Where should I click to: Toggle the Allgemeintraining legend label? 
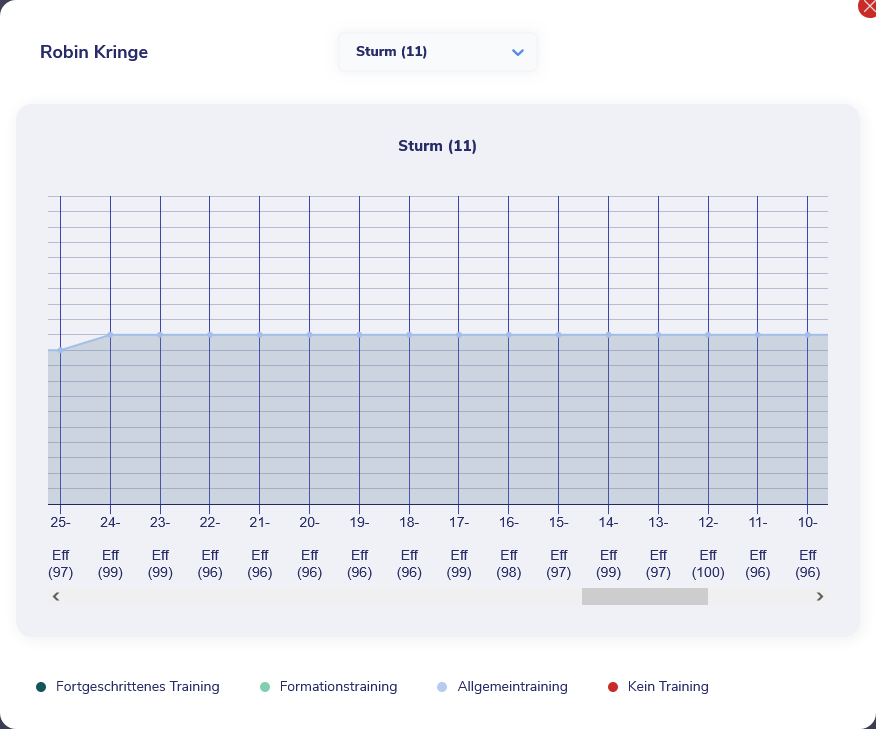pos(512,687)
